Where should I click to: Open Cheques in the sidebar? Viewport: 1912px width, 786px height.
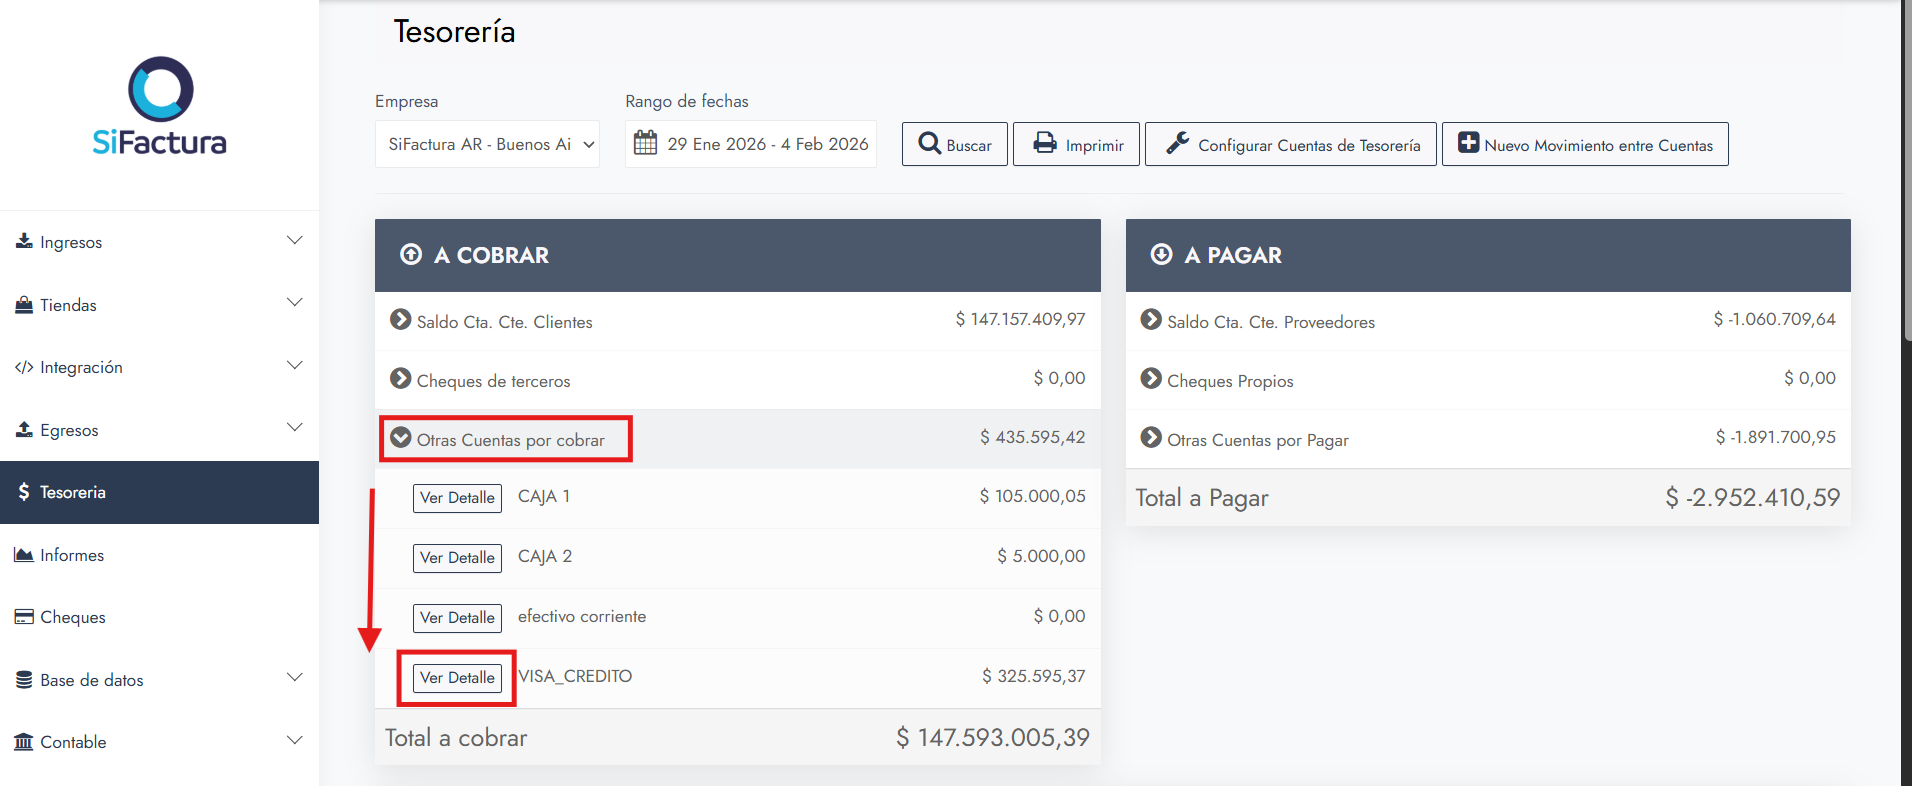pyautogui.click(x=72, y=617)
